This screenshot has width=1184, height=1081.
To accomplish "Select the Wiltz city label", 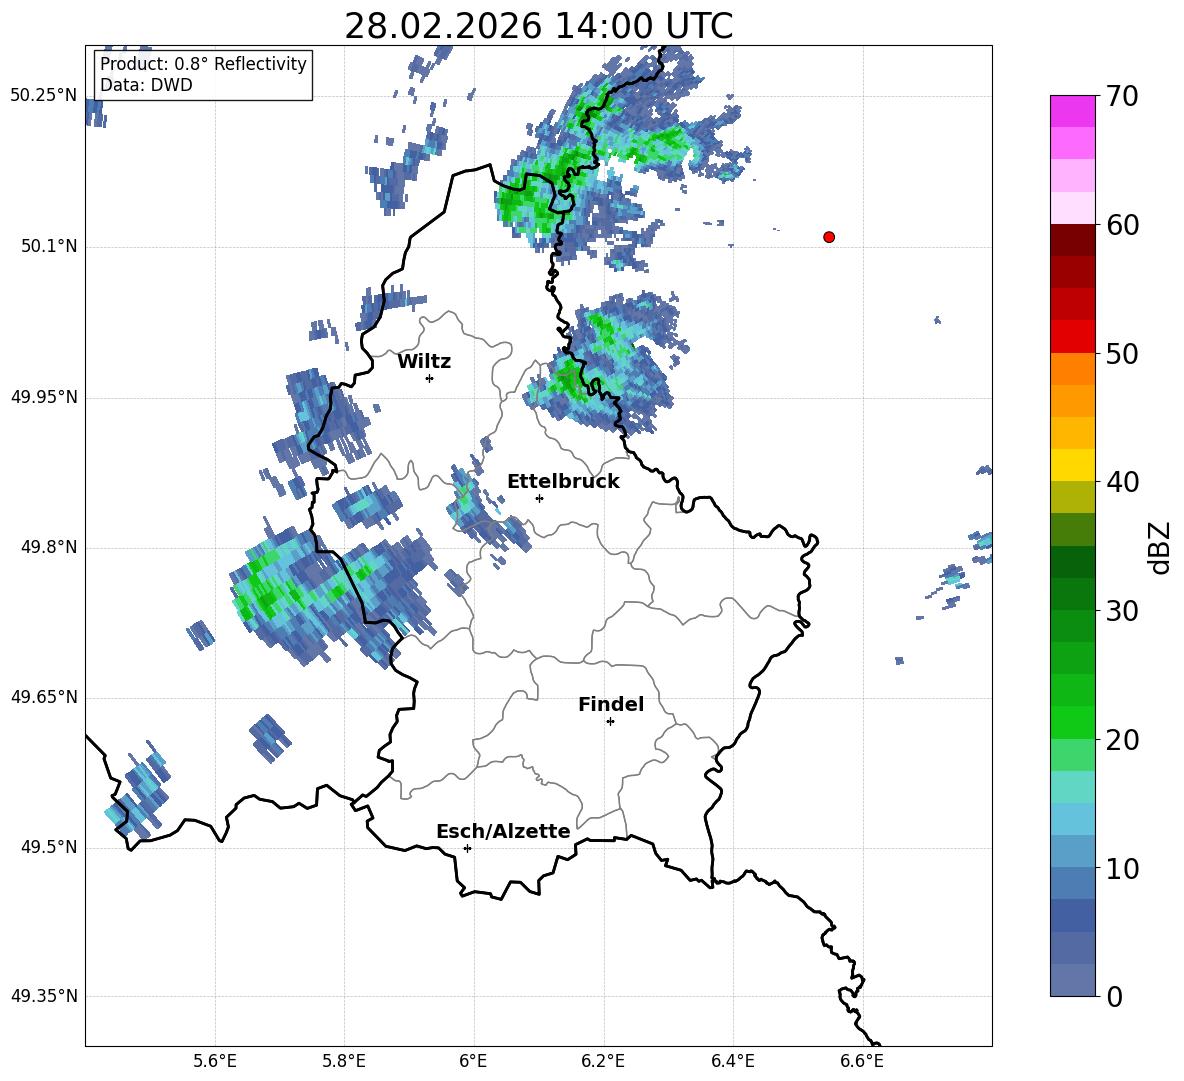I will point(424,362).
